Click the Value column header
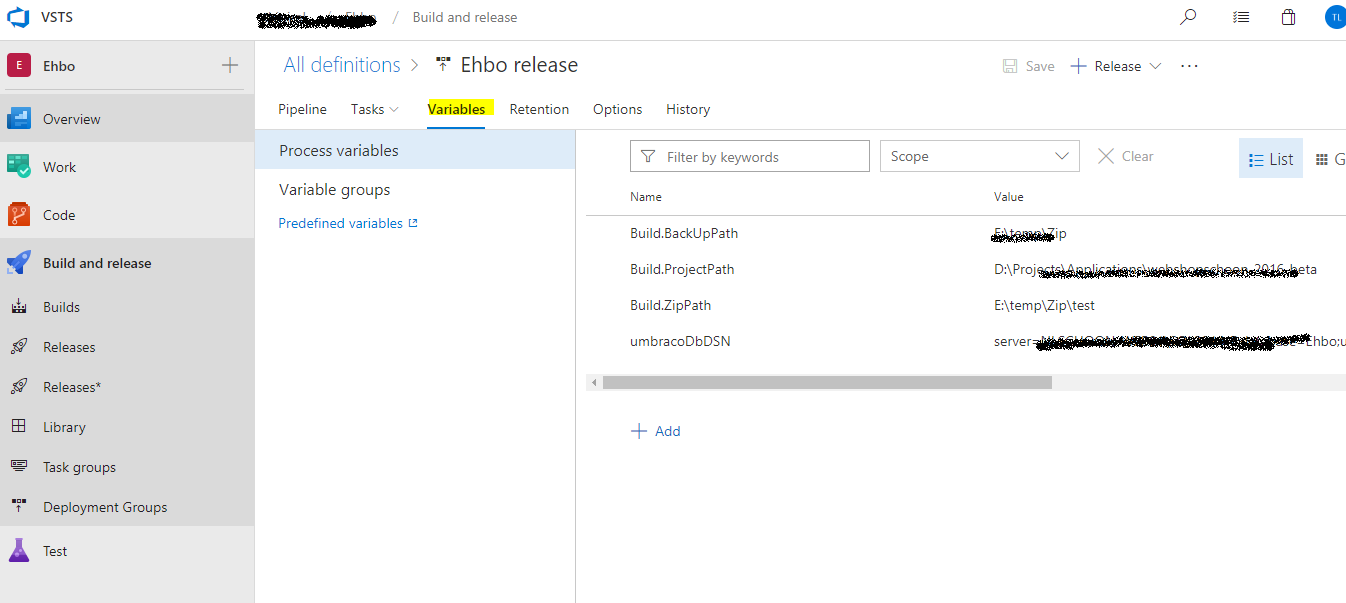The height and width of the screenshot is (603, 1346). click(1008, 197)
